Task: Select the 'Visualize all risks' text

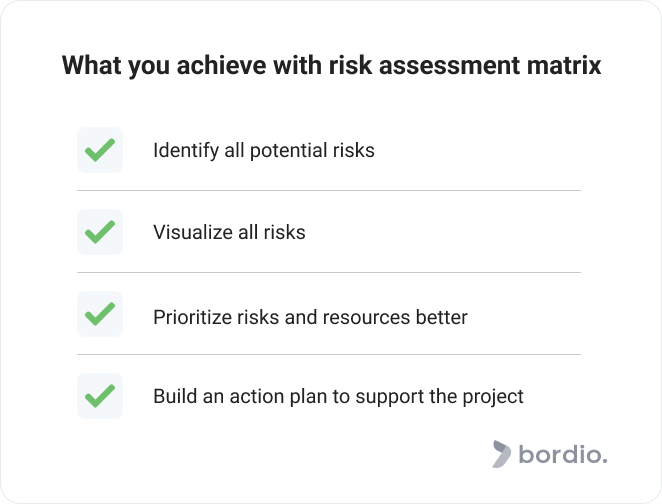Action: point(229,232)
